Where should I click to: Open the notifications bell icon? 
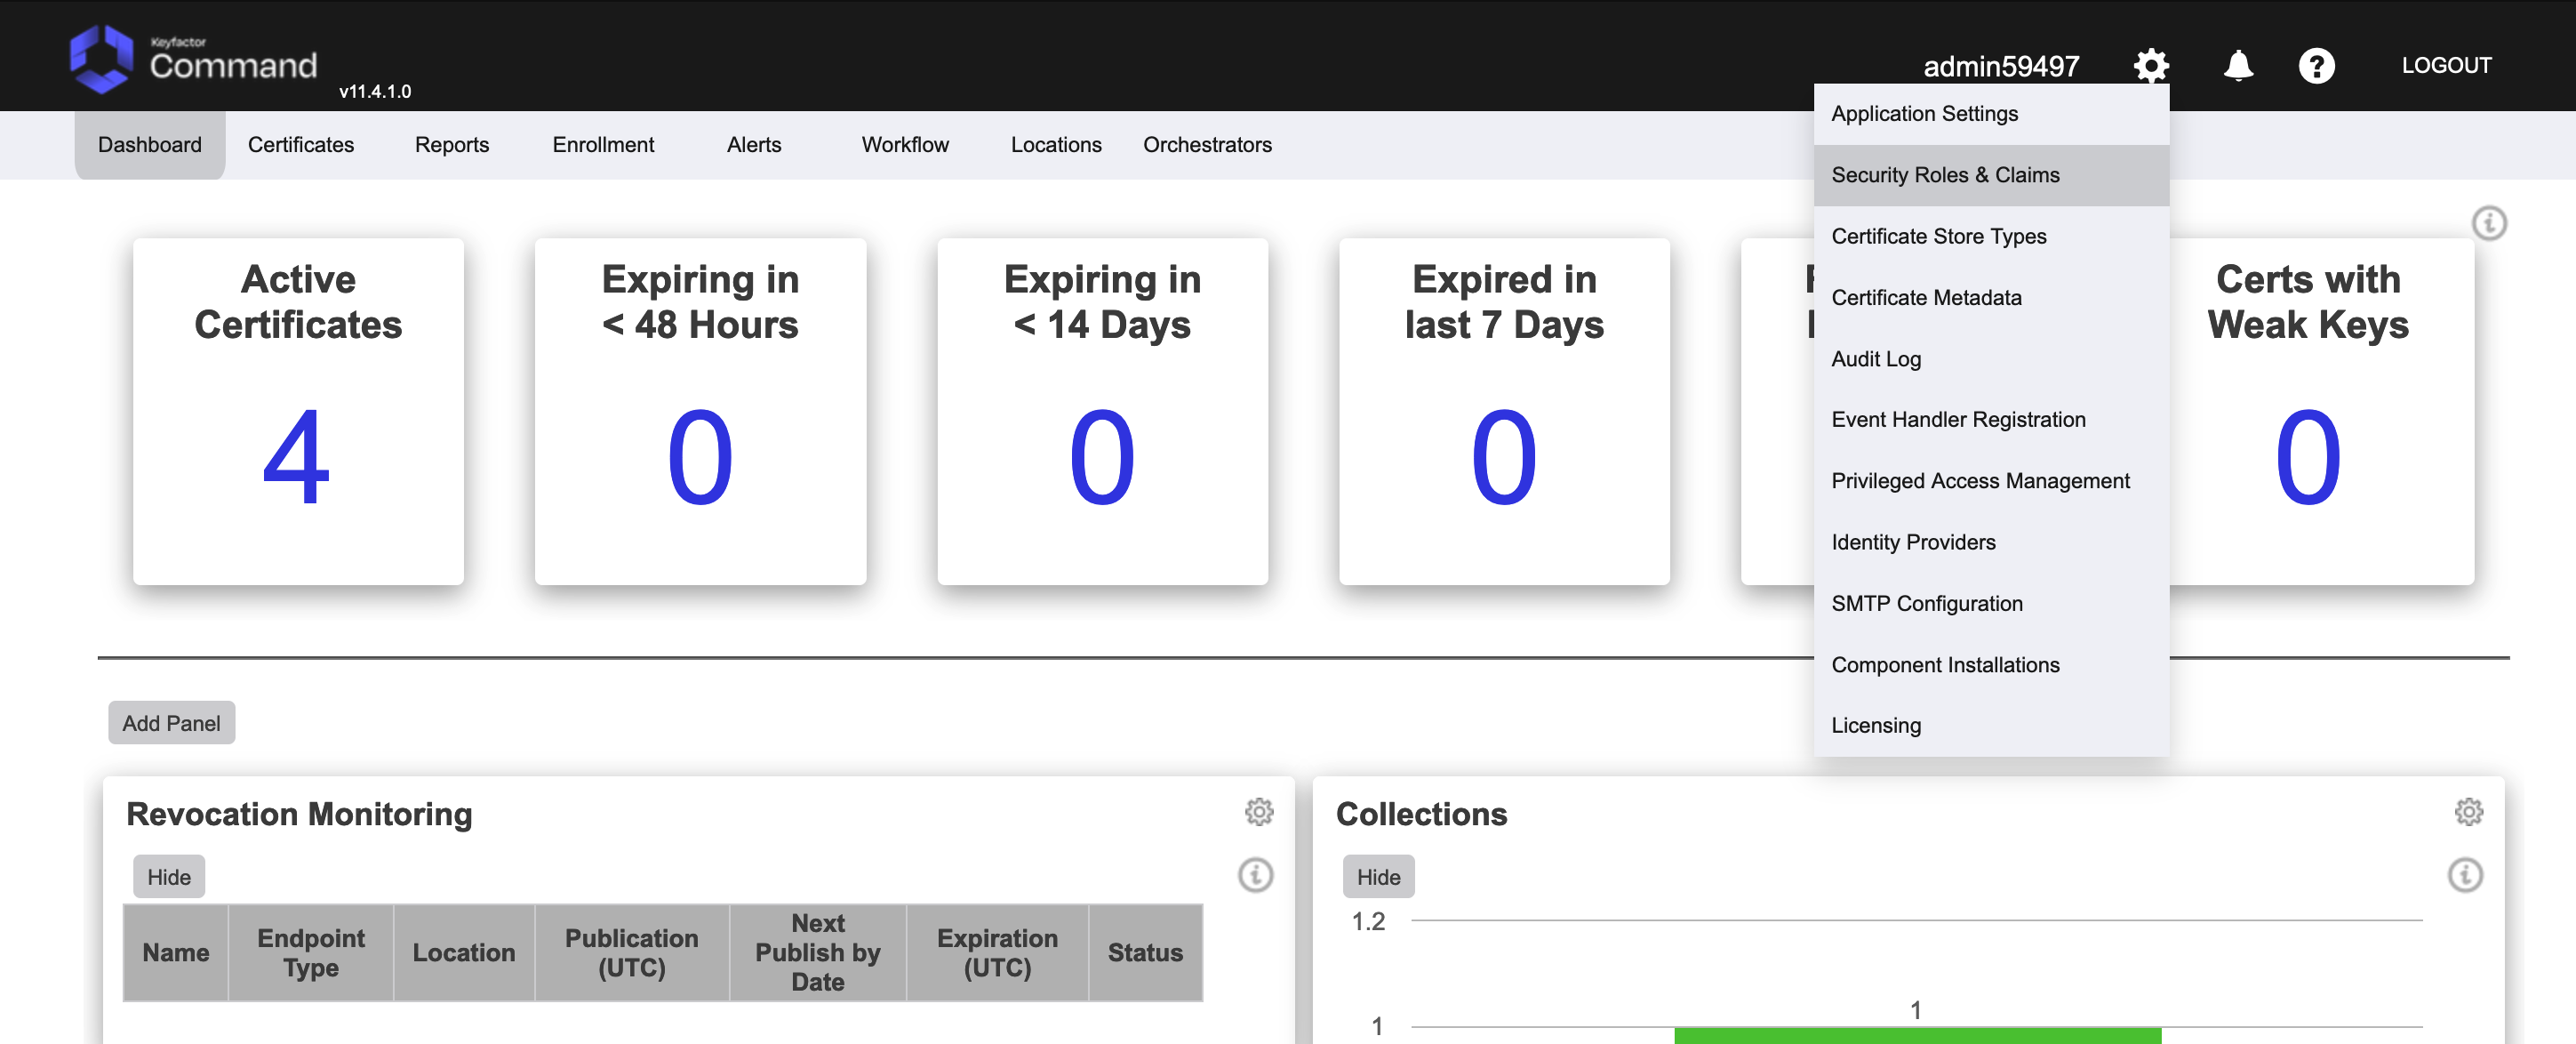click(2237, 66)
